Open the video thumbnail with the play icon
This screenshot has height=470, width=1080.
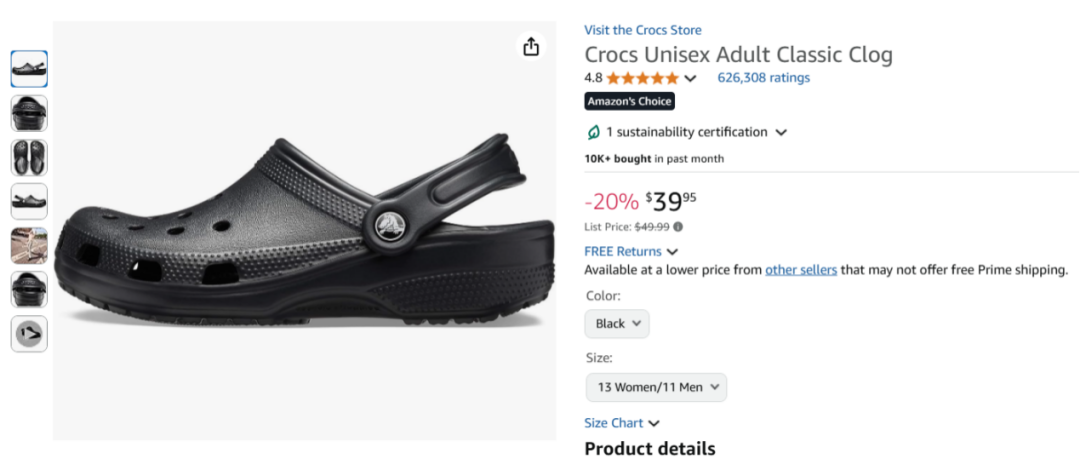[29, 334]
